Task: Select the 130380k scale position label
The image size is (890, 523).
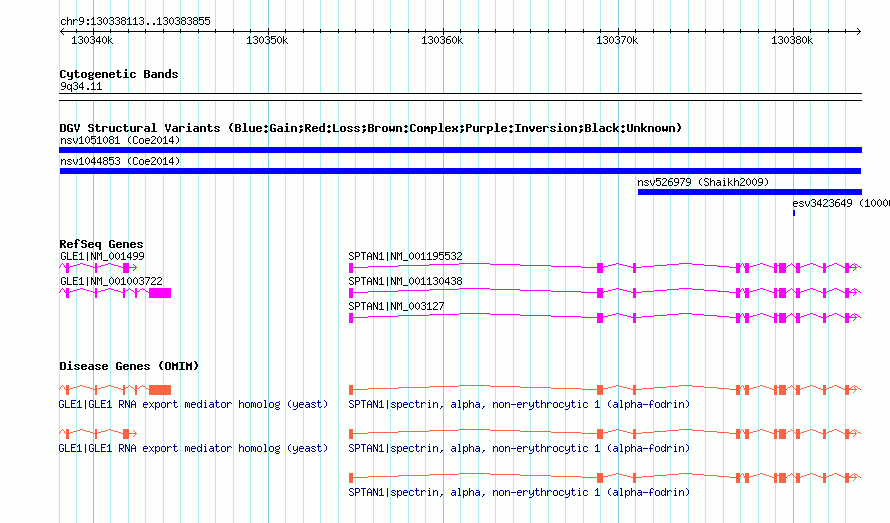Action: click(792, 40)
